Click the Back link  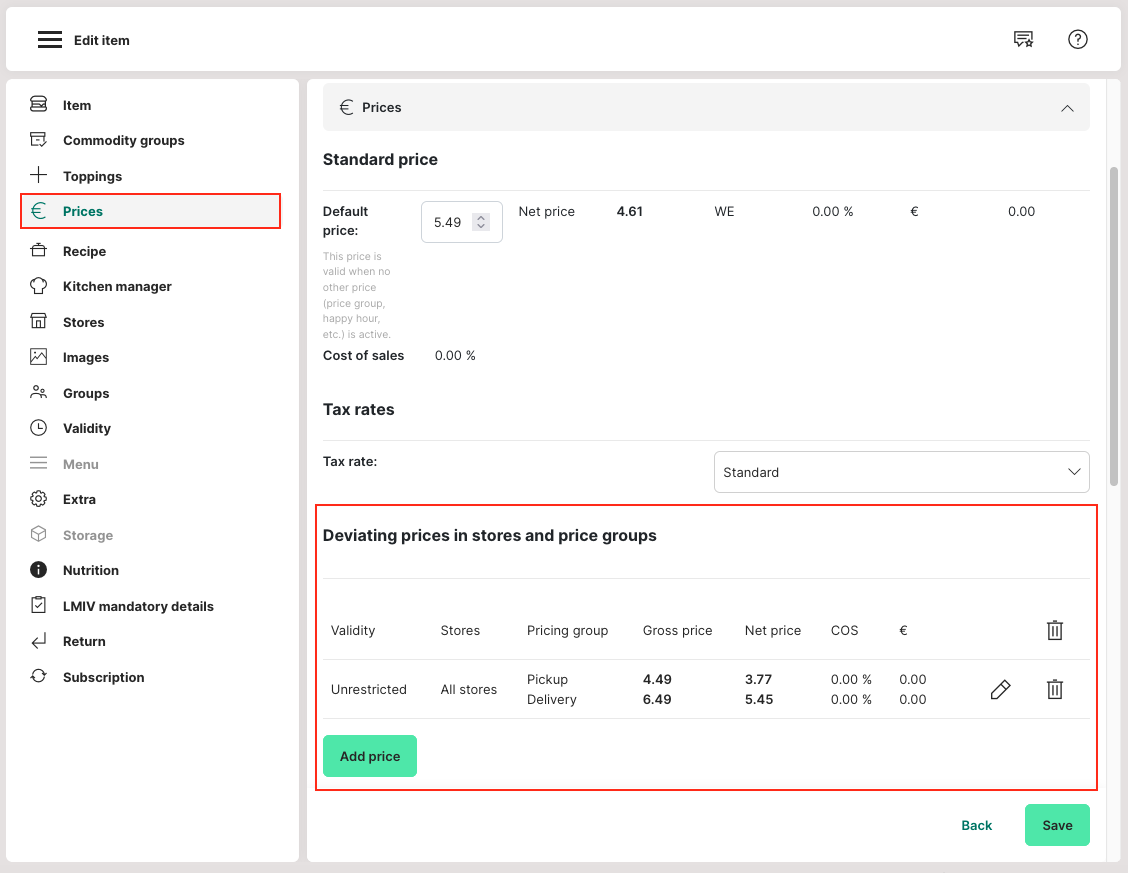[x=976, y=825]
